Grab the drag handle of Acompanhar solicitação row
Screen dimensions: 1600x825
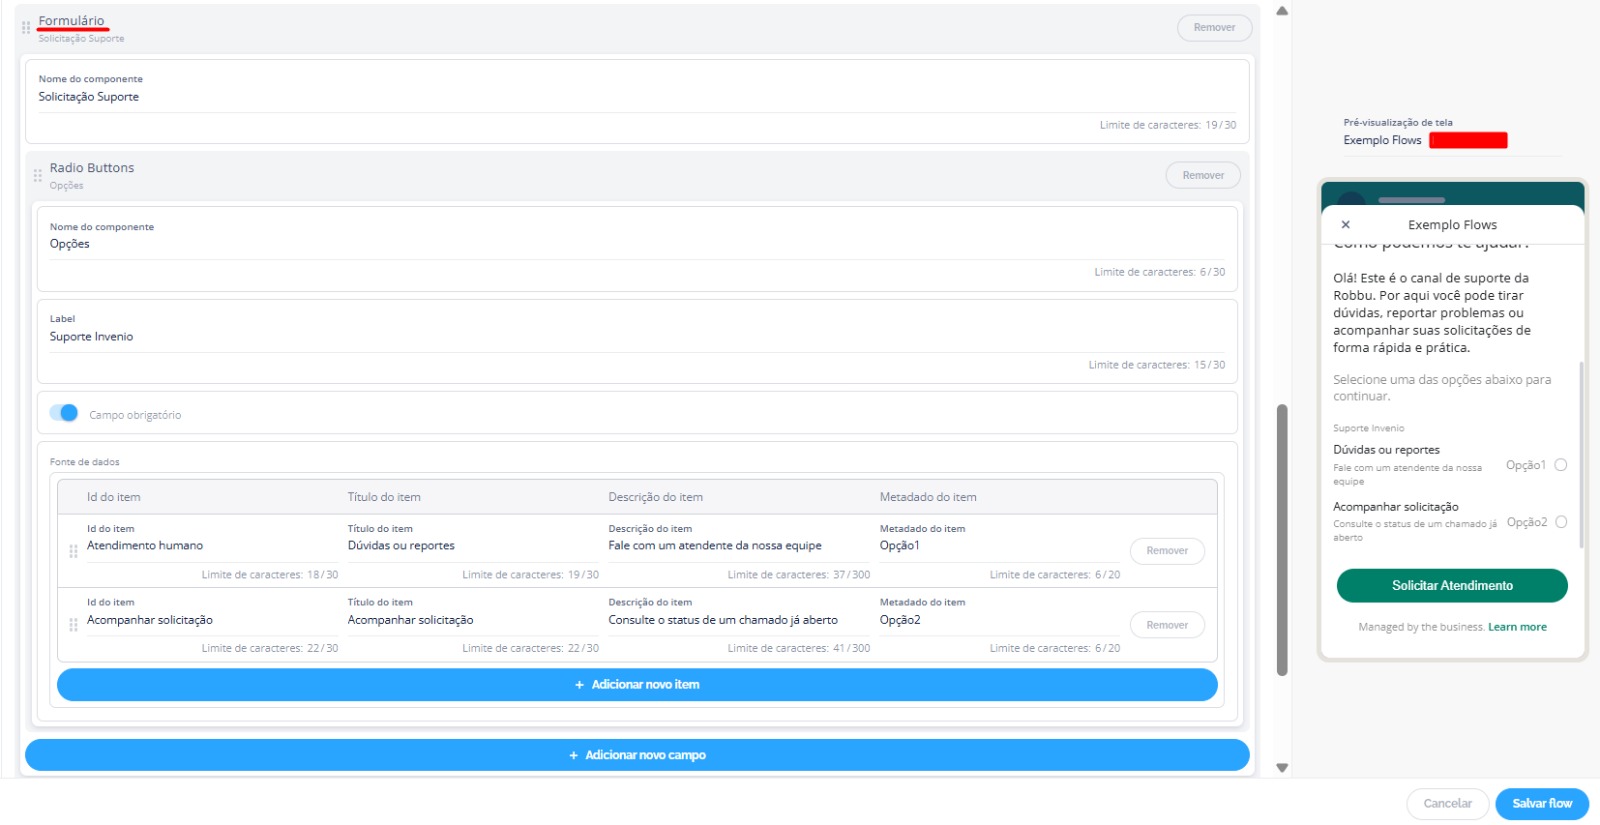(73, 625)
